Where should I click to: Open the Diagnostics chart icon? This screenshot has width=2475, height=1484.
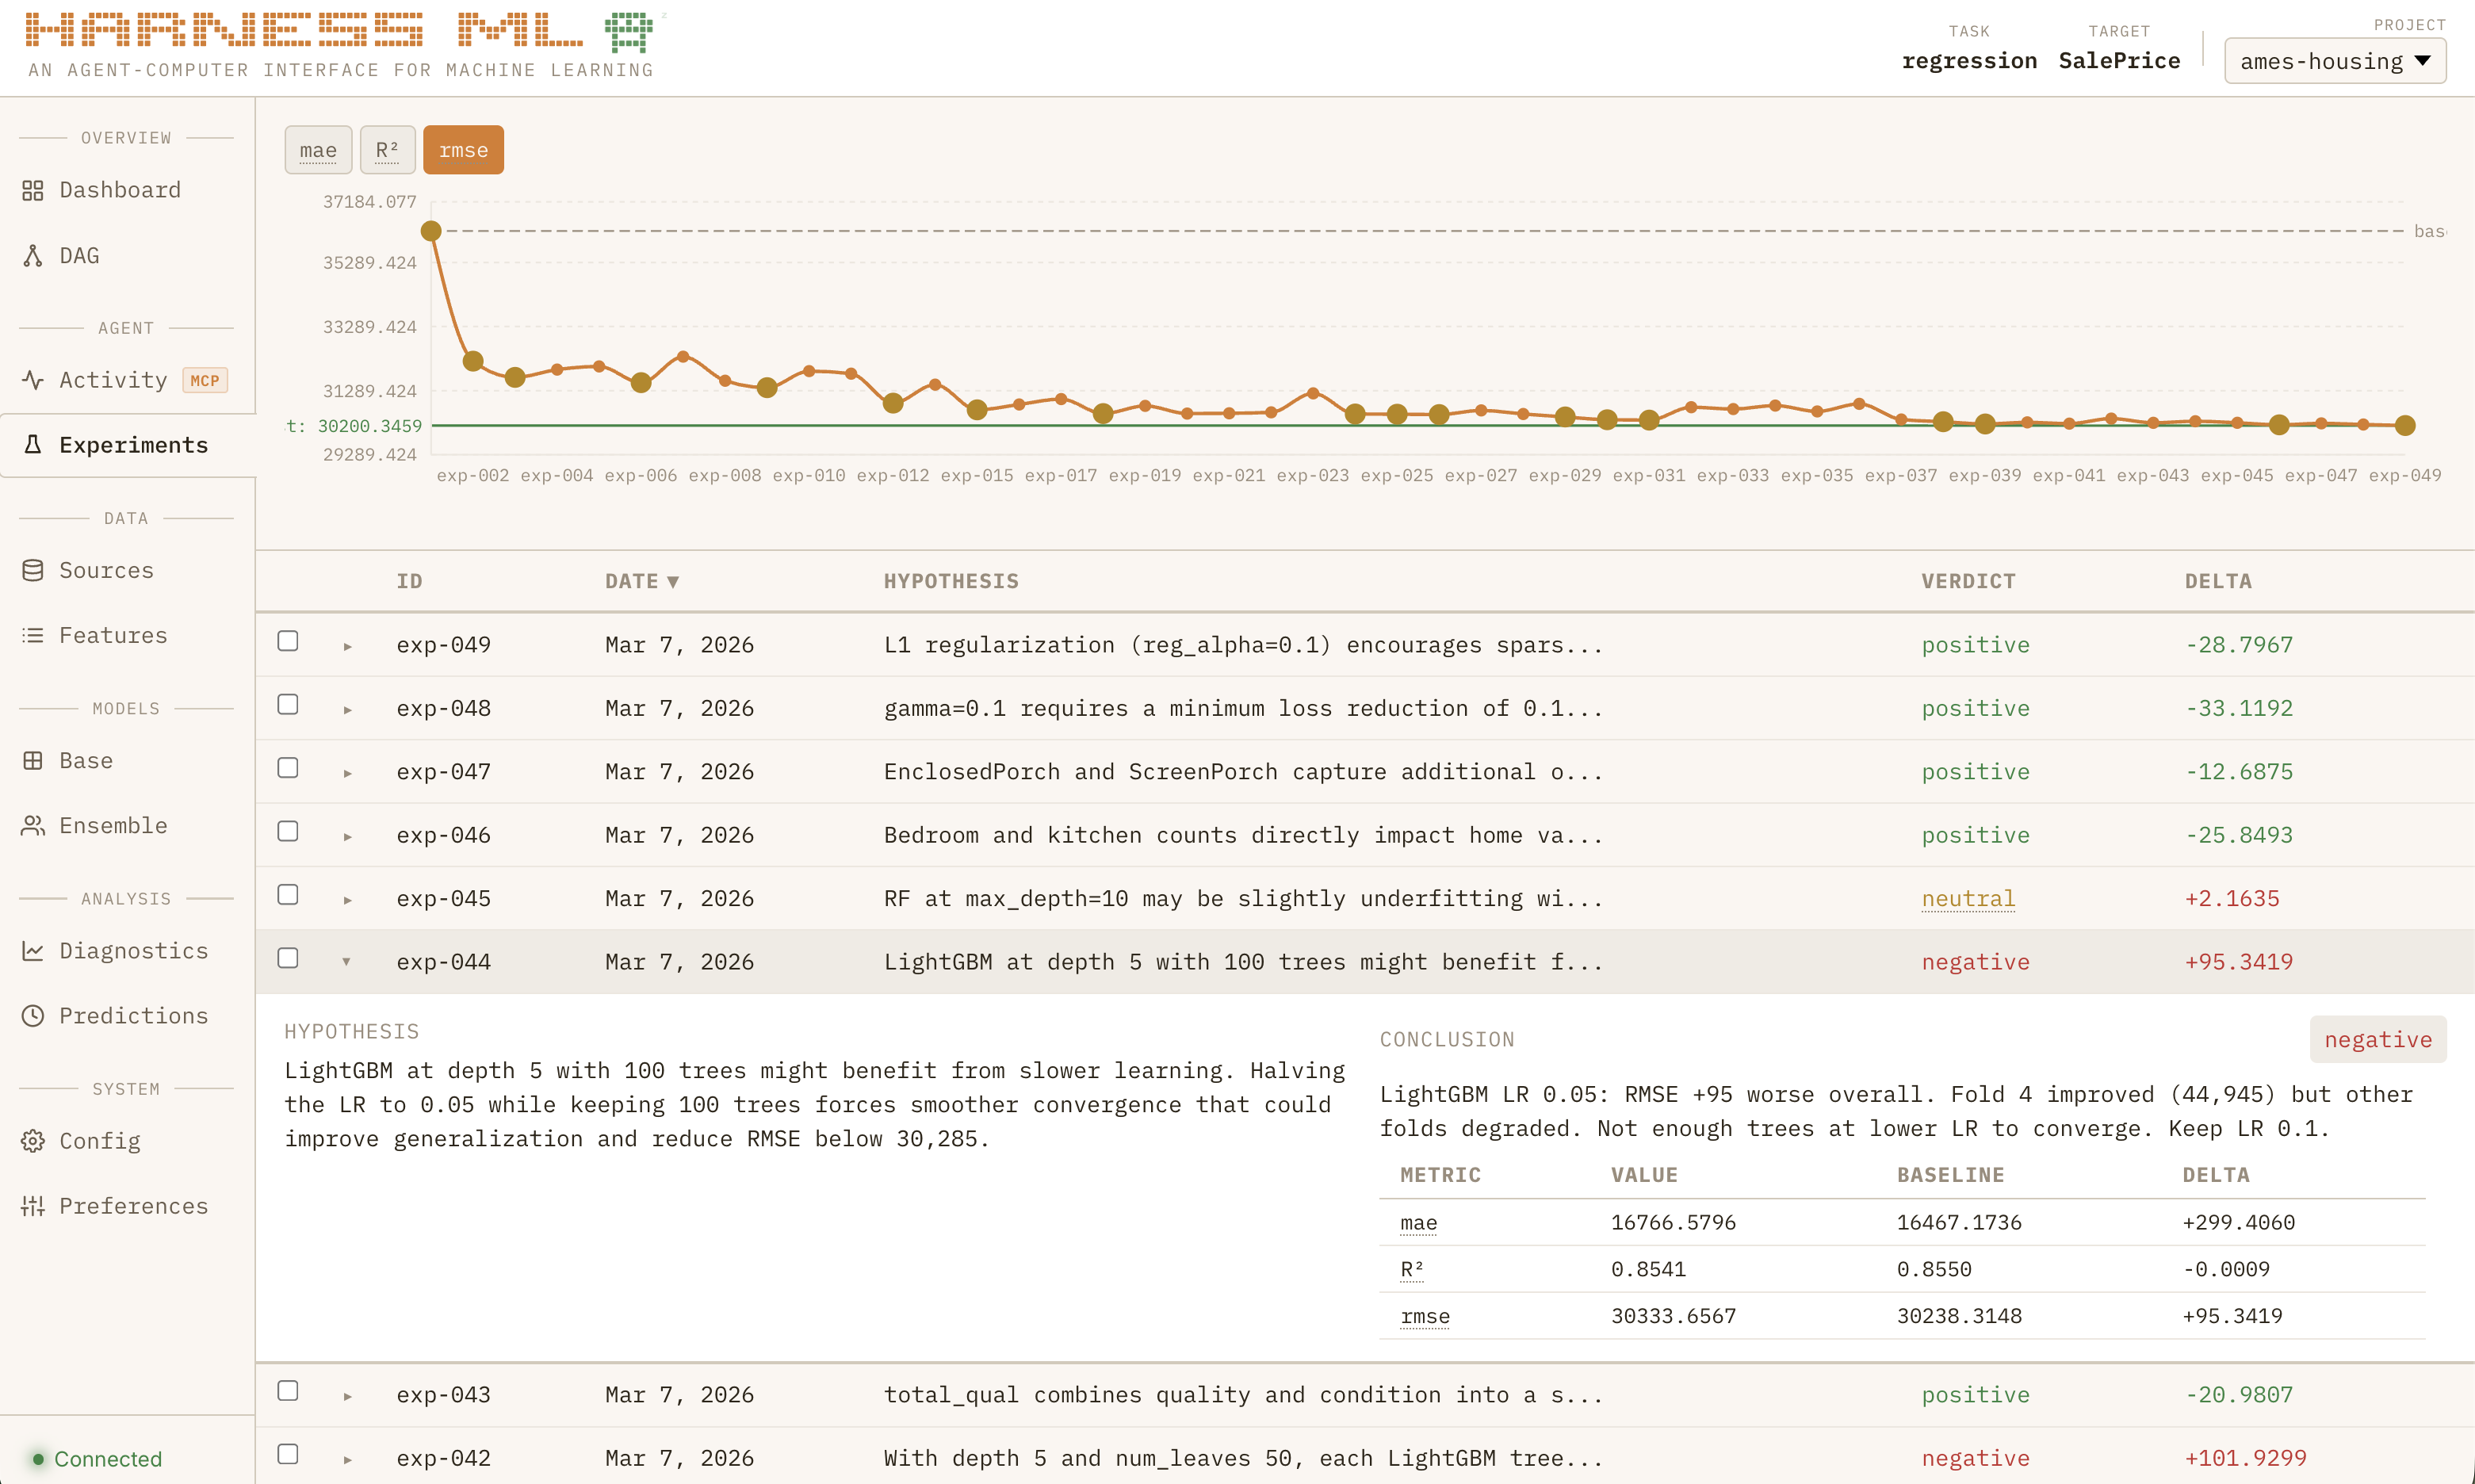click(33, 950)
